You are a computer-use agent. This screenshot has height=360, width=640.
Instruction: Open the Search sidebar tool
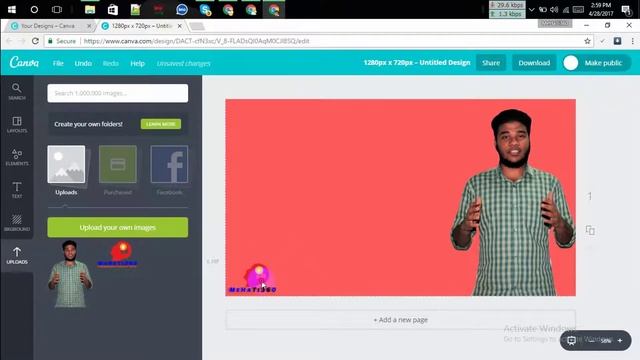click(x=17, y=91)
